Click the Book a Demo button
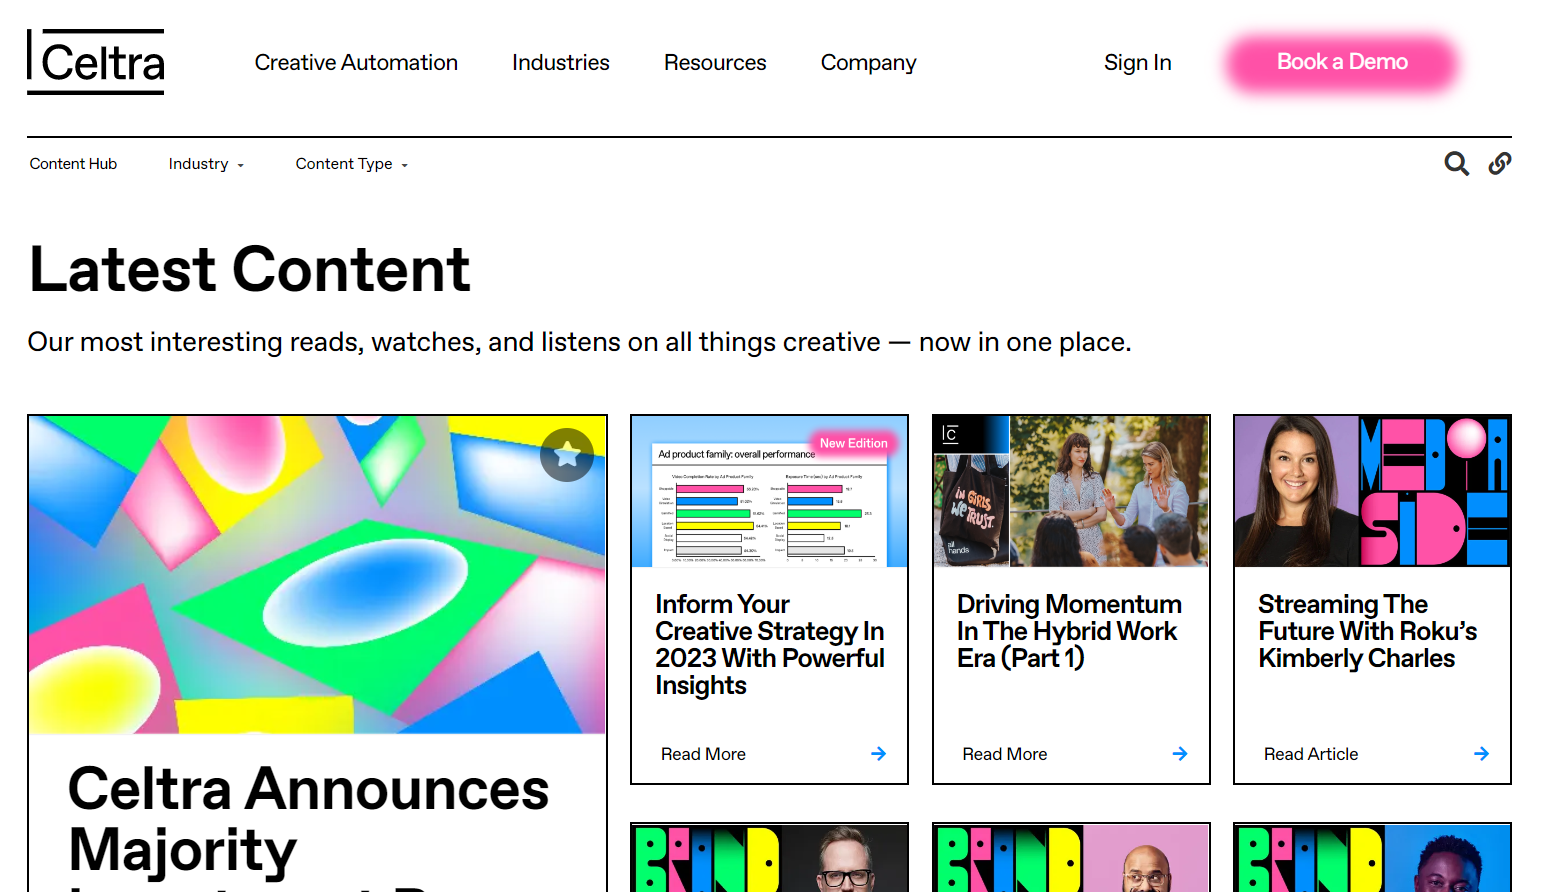1546x892 pixels. pyautogui.click(x=1342, y=62)
